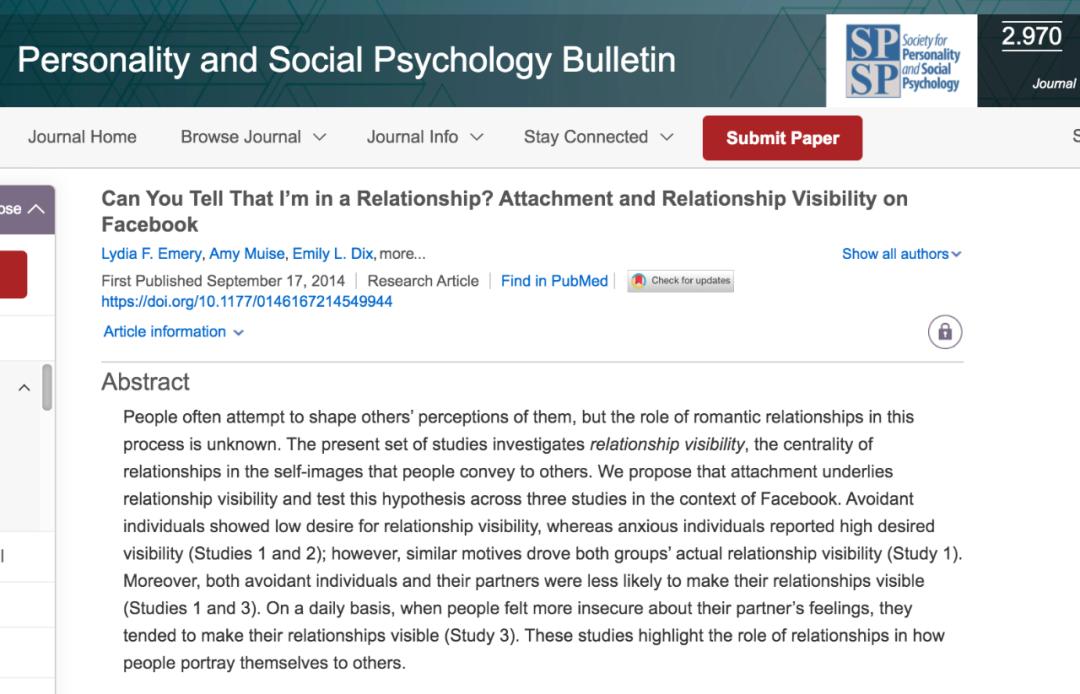
Task: Click author Lydia F. Emery
Action: pyautogui.click(x=151, y=254)
